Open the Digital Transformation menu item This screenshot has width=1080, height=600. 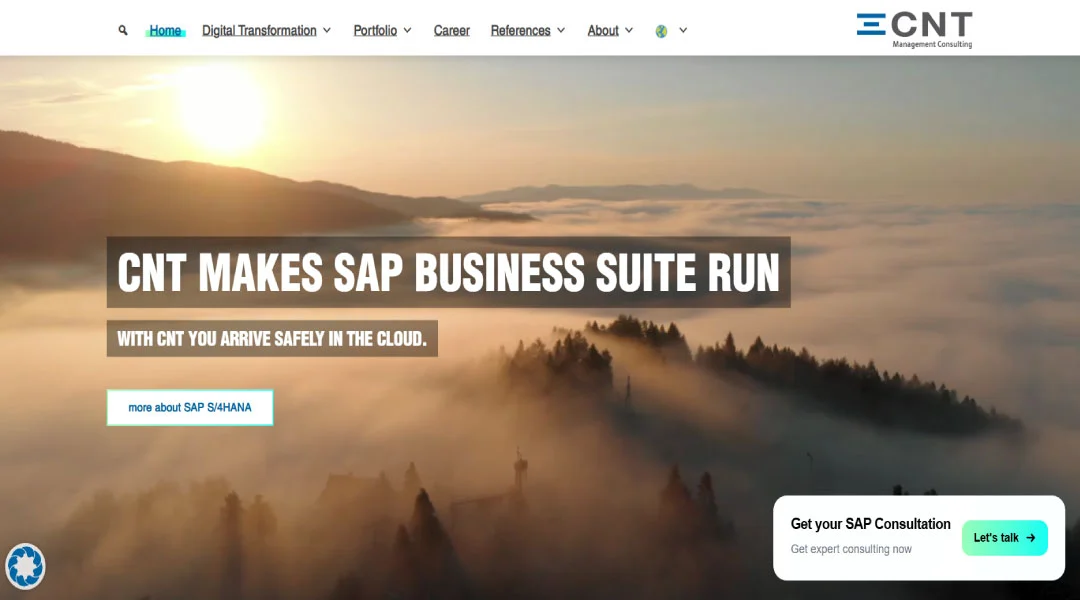point(259,30)
